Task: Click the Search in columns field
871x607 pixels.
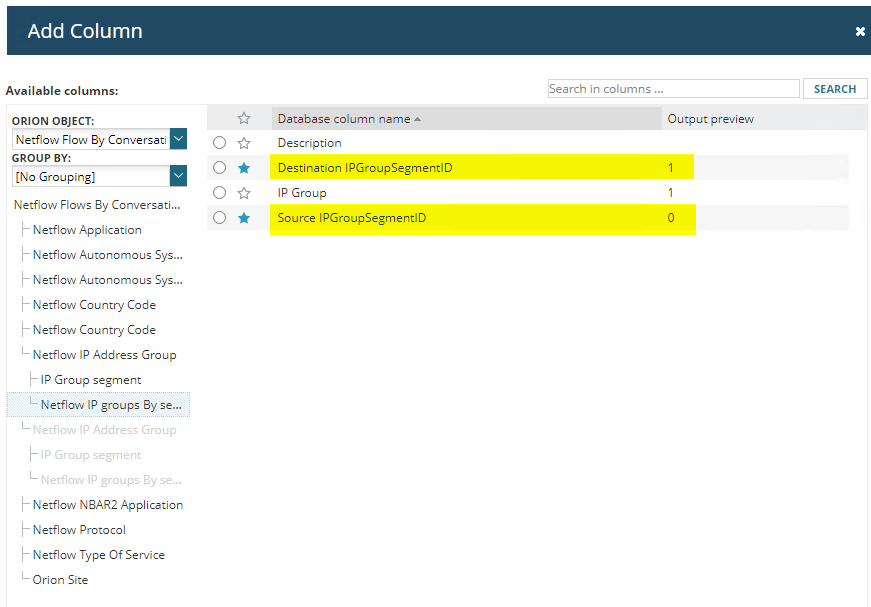Action: 673,89
